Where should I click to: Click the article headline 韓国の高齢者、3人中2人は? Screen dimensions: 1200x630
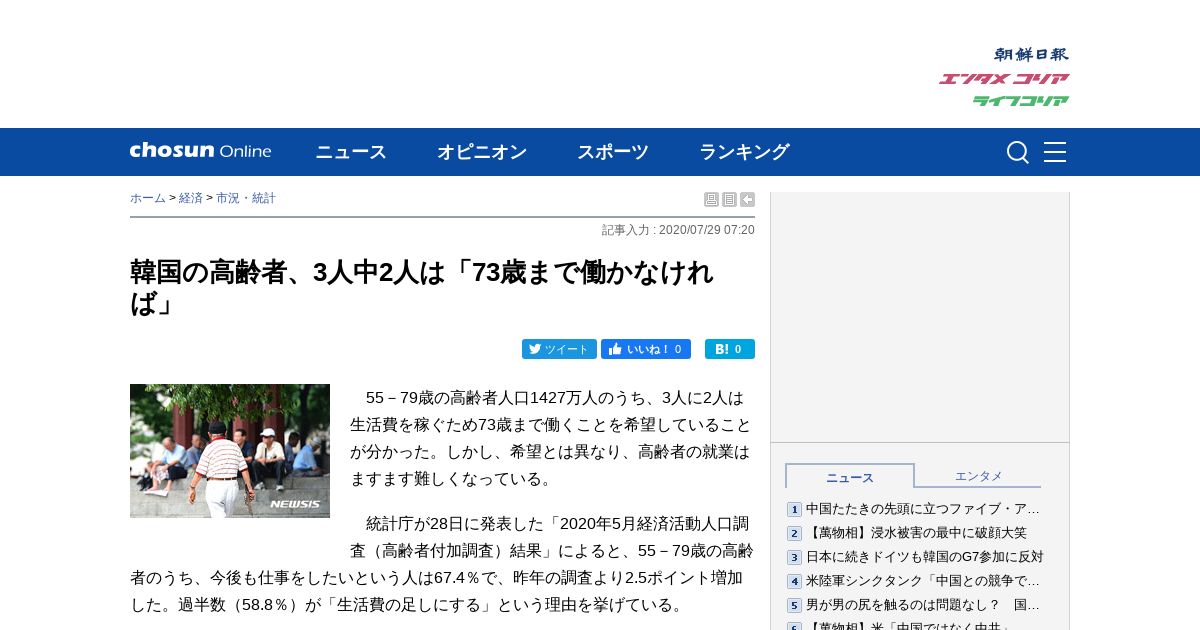coord(421,287)
